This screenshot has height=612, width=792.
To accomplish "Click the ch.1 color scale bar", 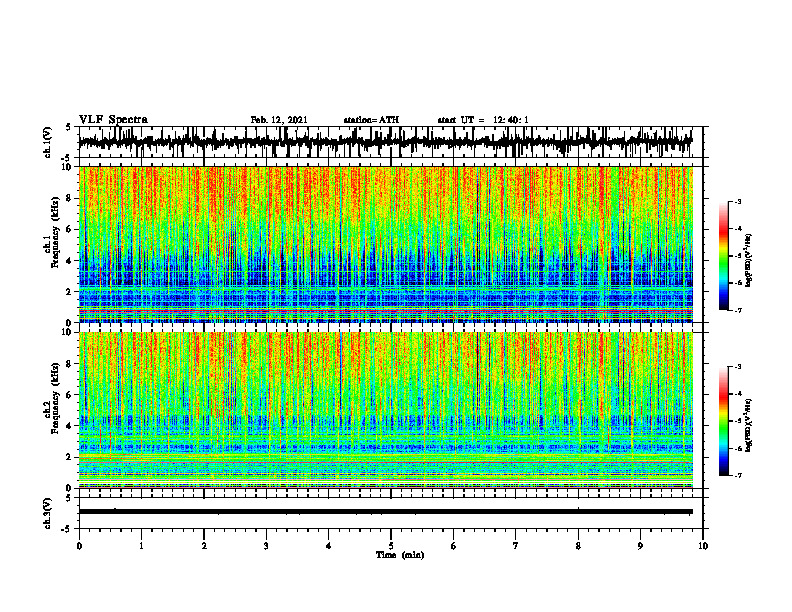I will [x=724, y=256].
